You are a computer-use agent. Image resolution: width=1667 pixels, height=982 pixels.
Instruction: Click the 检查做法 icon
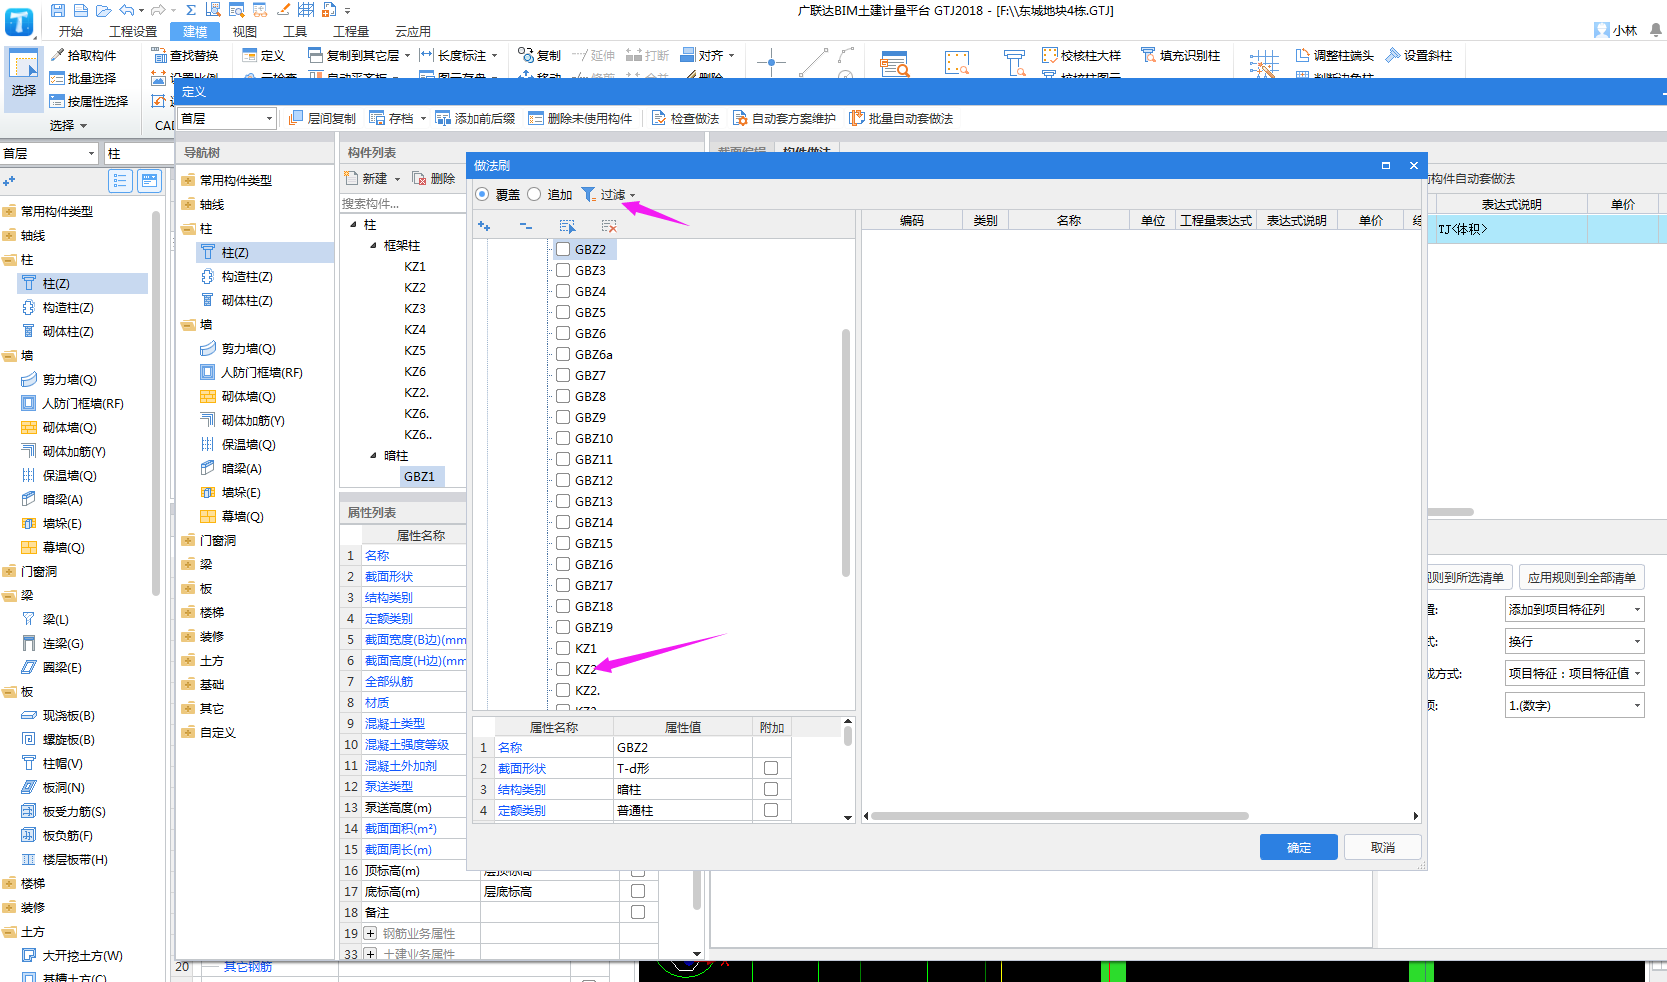(659, 118)
